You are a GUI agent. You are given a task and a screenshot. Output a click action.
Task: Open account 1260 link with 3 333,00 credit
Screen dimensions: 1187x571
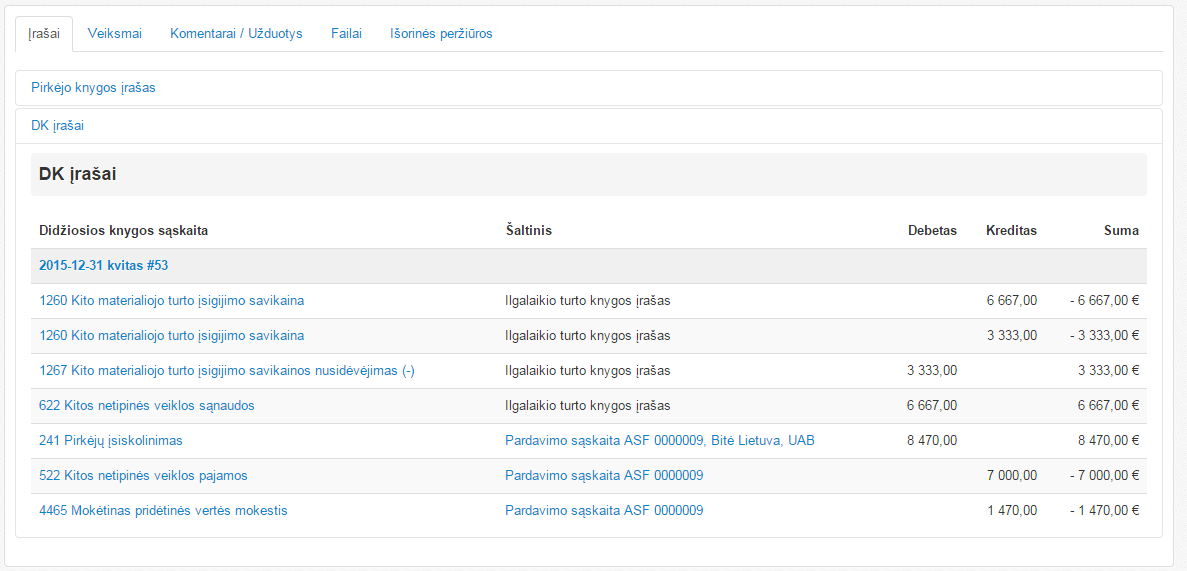tap(171, 335)
